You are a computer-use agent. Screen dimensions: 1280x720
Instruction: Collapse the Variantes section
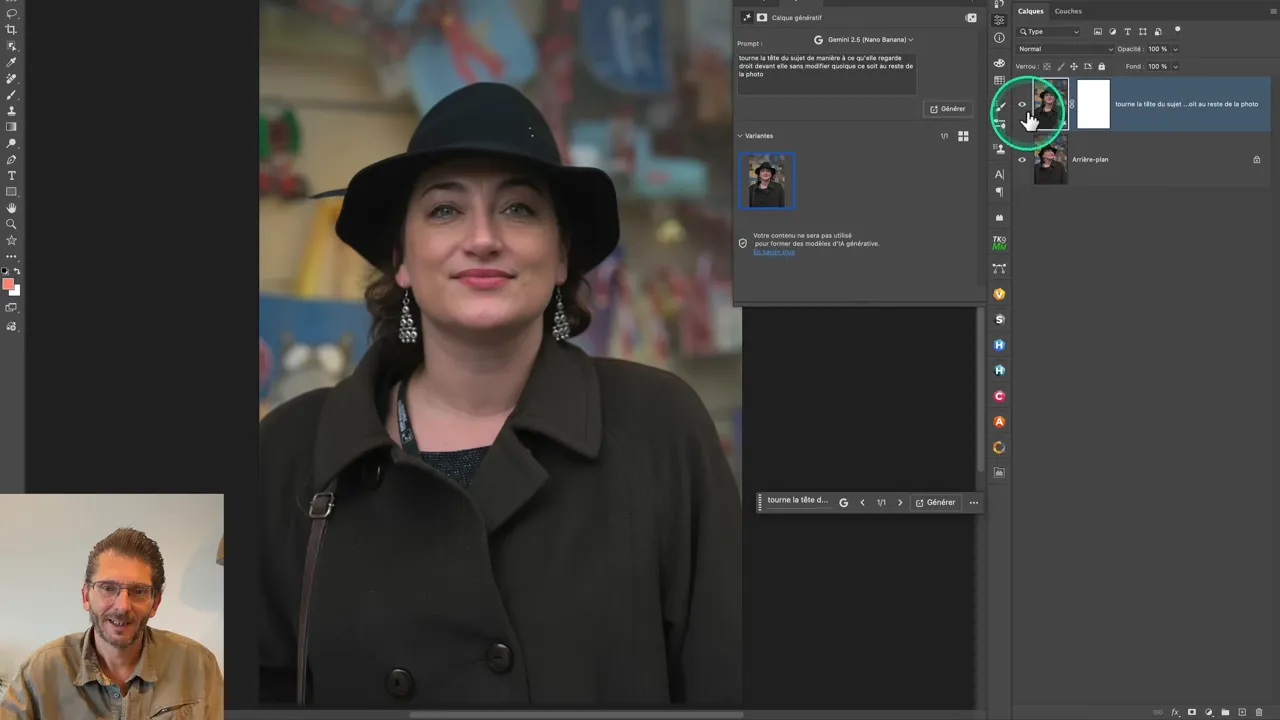pyautogui.click(x=740, y=136)
